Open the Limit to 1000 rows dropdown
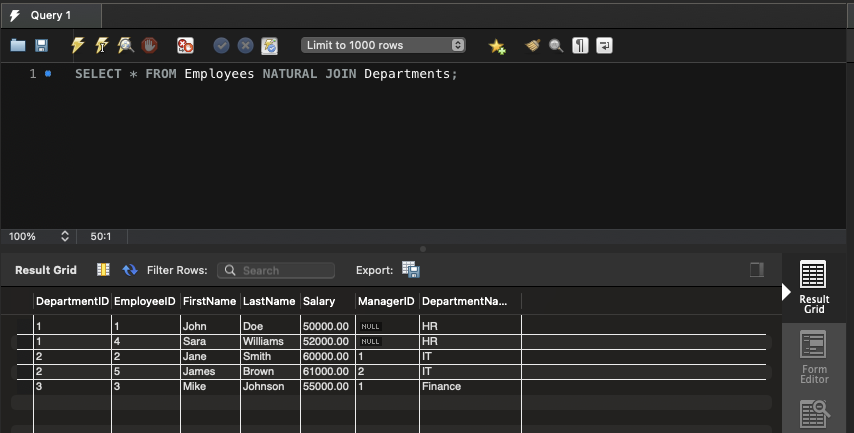The height and width of the screenshot is (433, 854). point(384,46)
